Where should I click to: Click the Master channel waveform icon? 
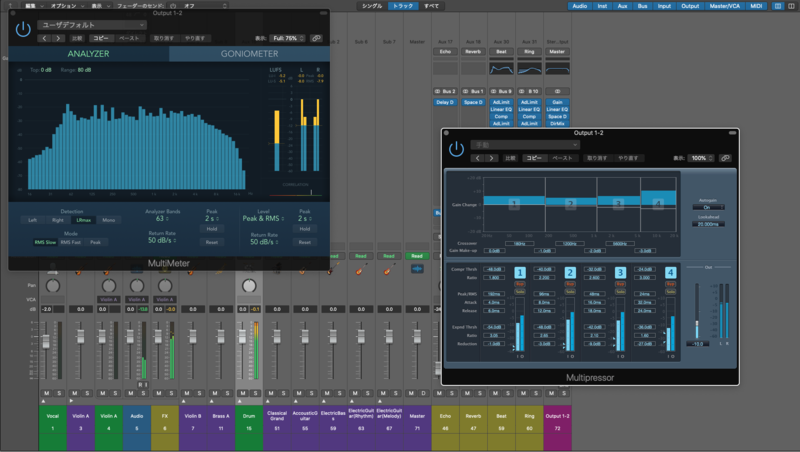pyautogui.click(x=417, y=269)
